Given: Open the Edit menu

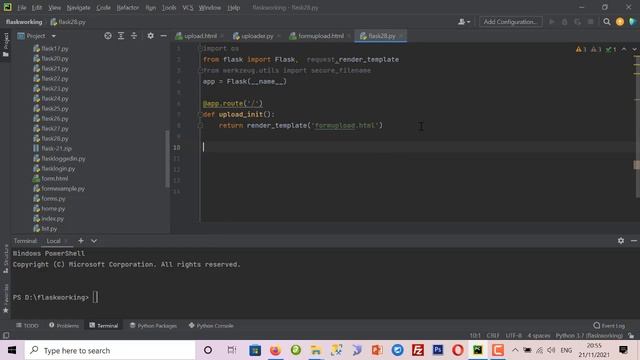Looking at the screenshot, I should tap(37, 8).
